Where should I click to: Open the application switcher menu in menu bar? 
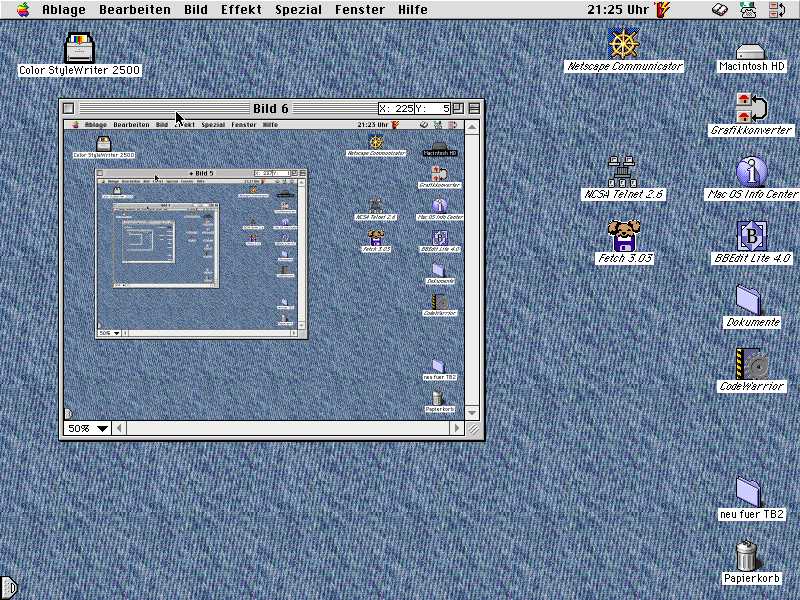pyautogui.click(x=776, y=10)
